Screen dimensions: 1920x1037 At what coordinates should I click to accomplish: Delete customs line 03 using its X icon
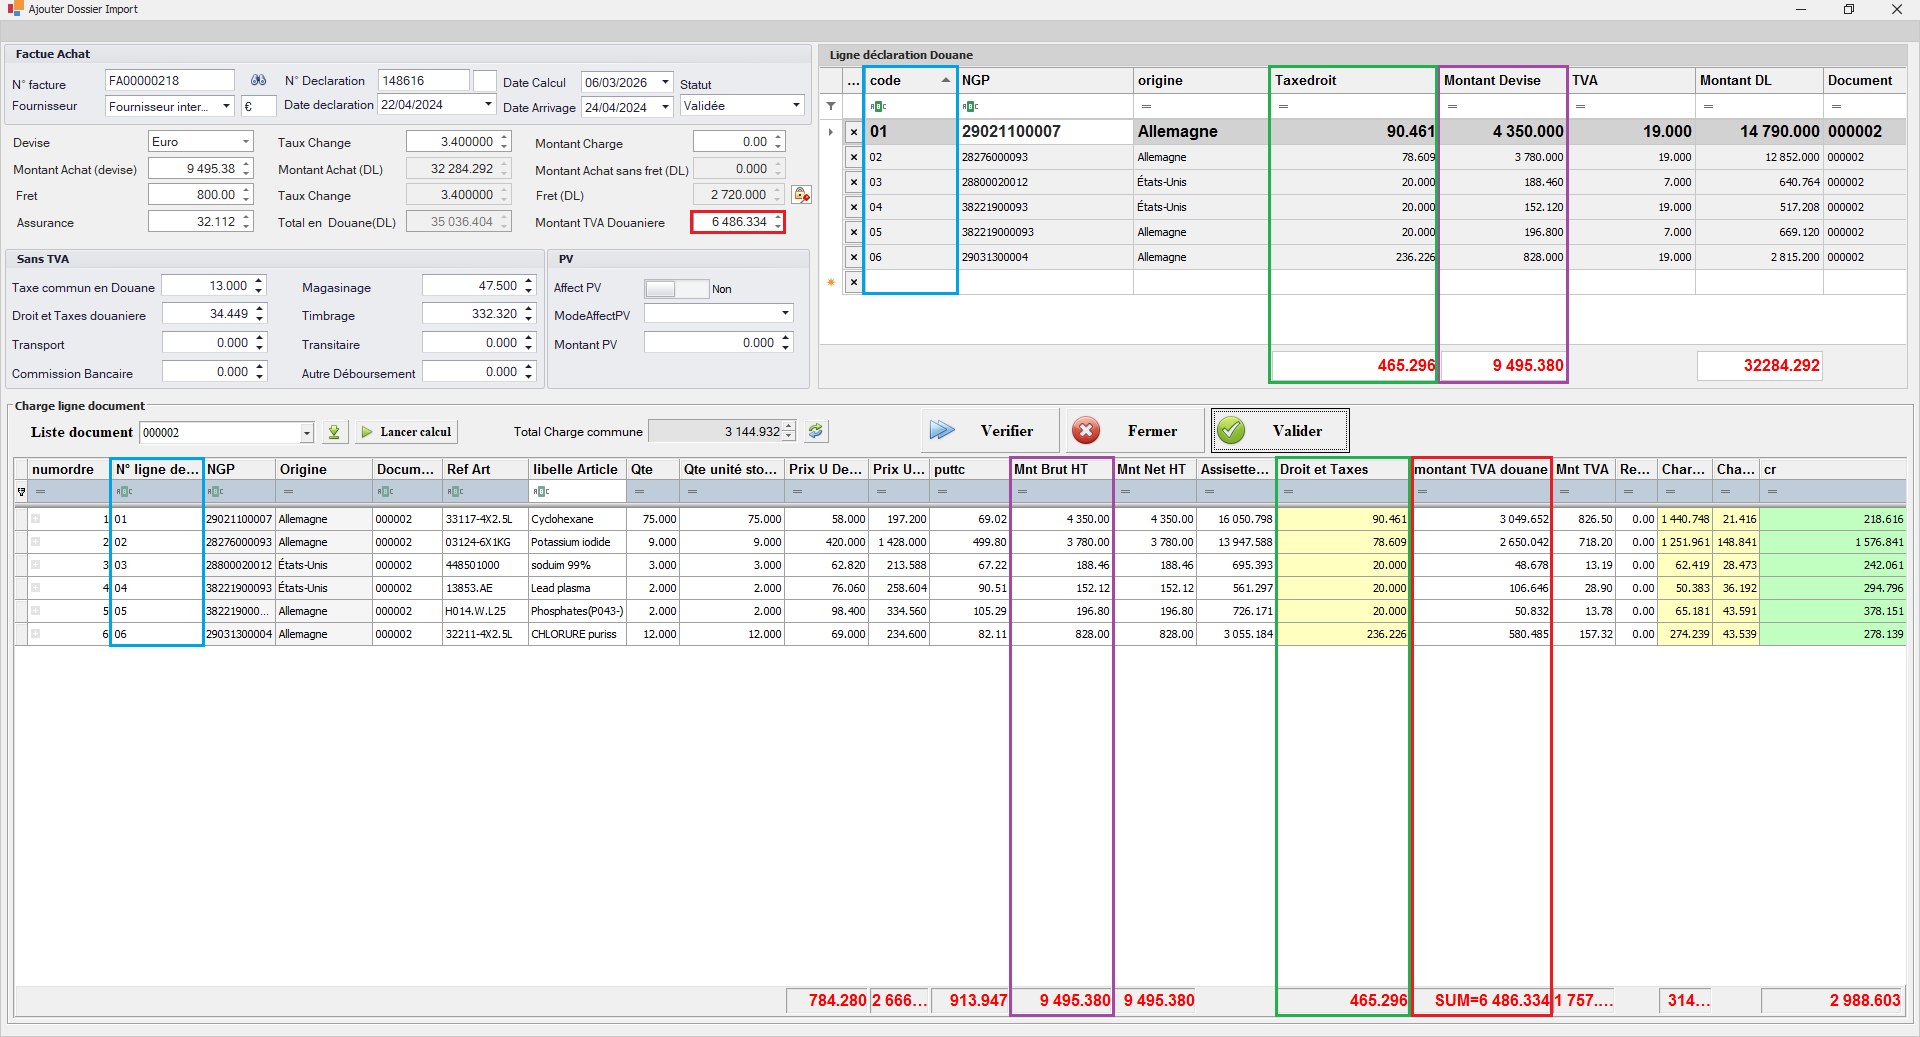853,182
